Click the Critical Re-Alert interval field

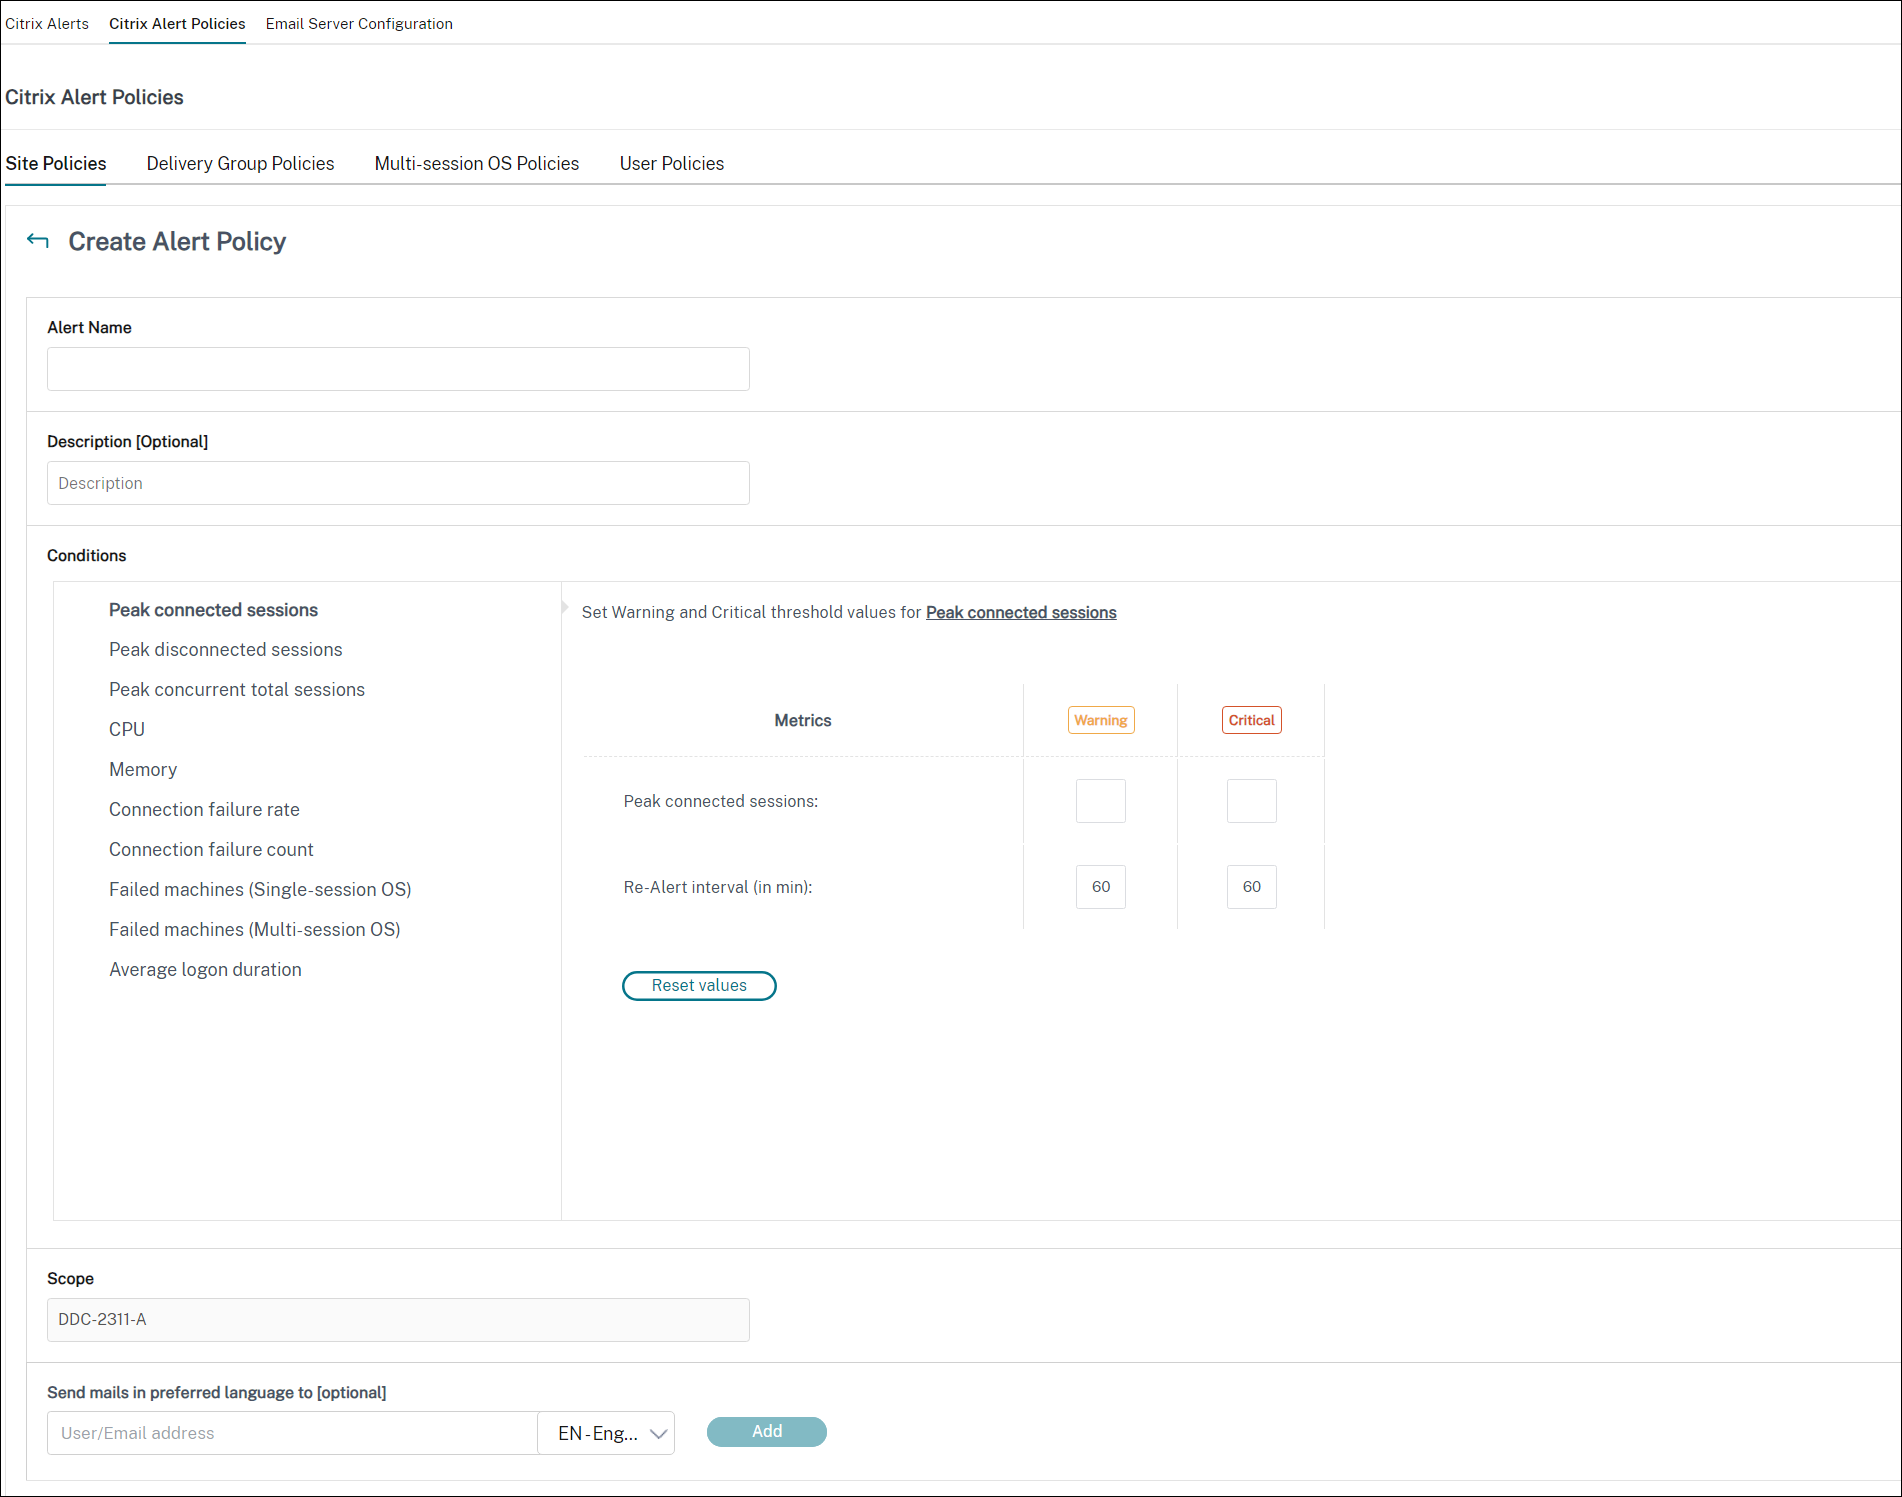(1252, 887)
